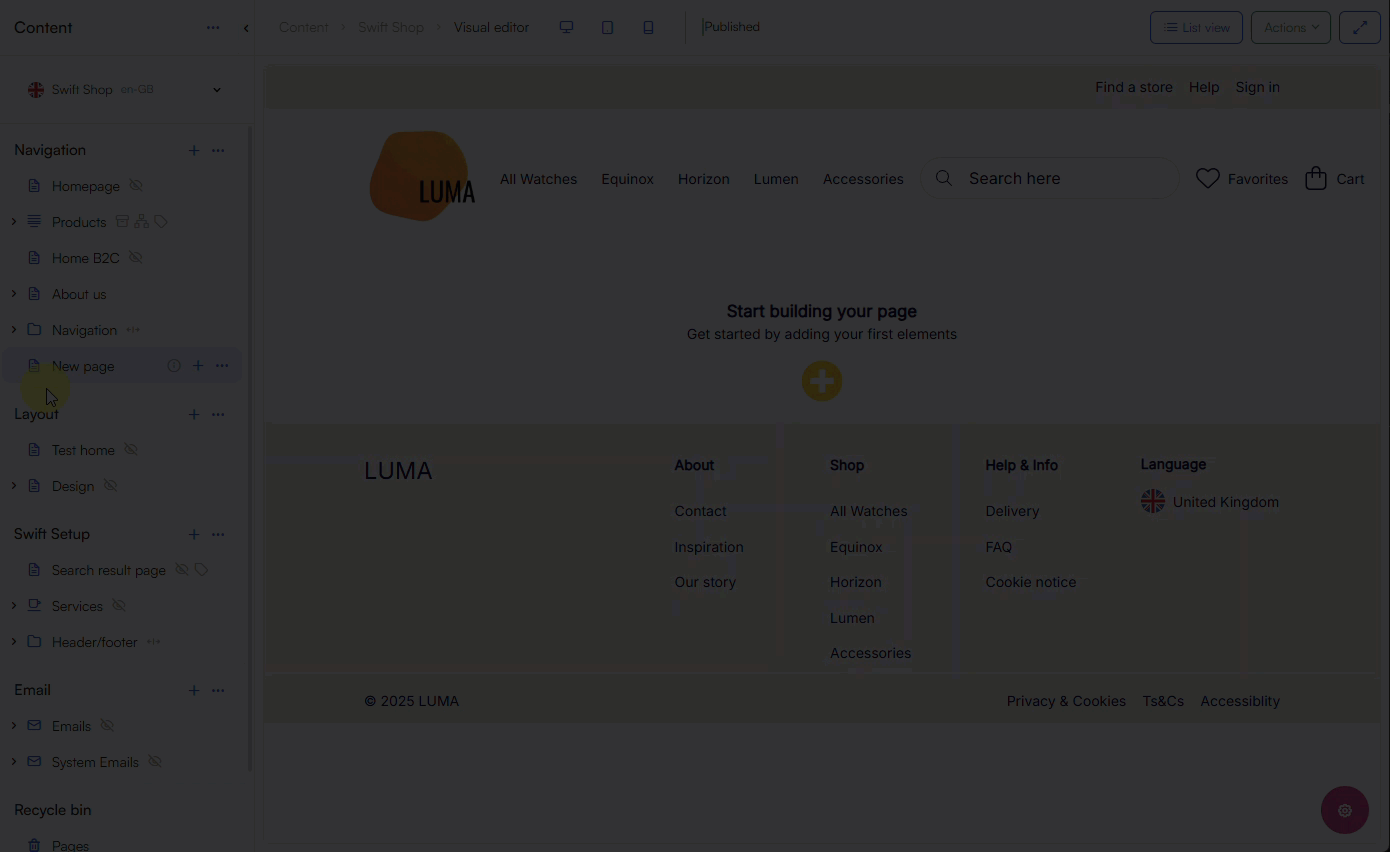Toggle visibility of Test home page
Viewport: 1390px width, 852px height.
(130, 450)
